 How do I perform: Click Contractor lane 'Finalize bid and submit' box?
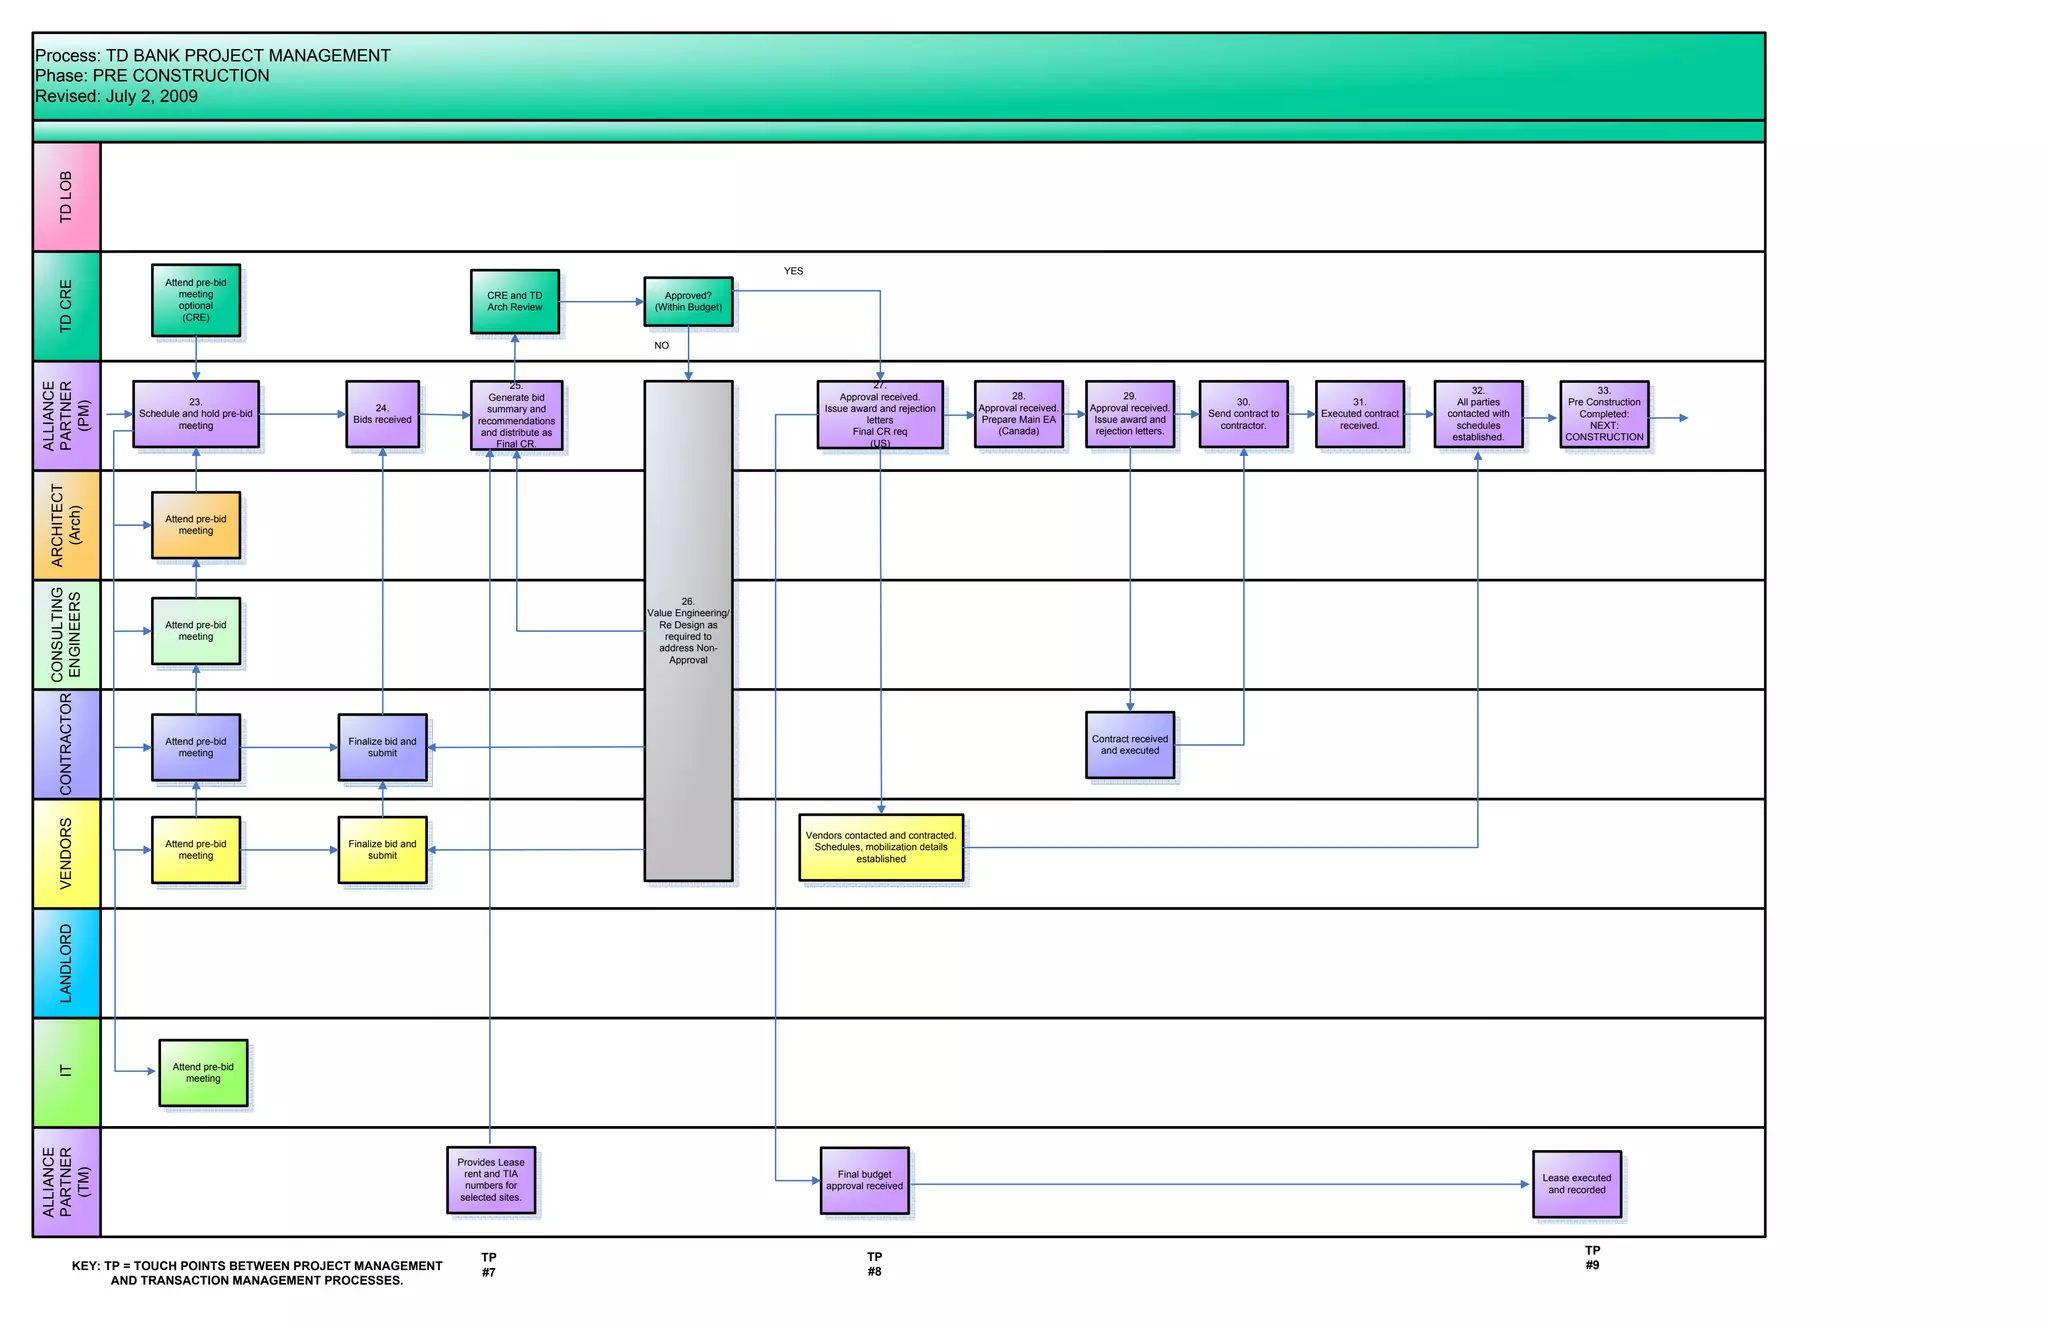click(x=382, y=747)
